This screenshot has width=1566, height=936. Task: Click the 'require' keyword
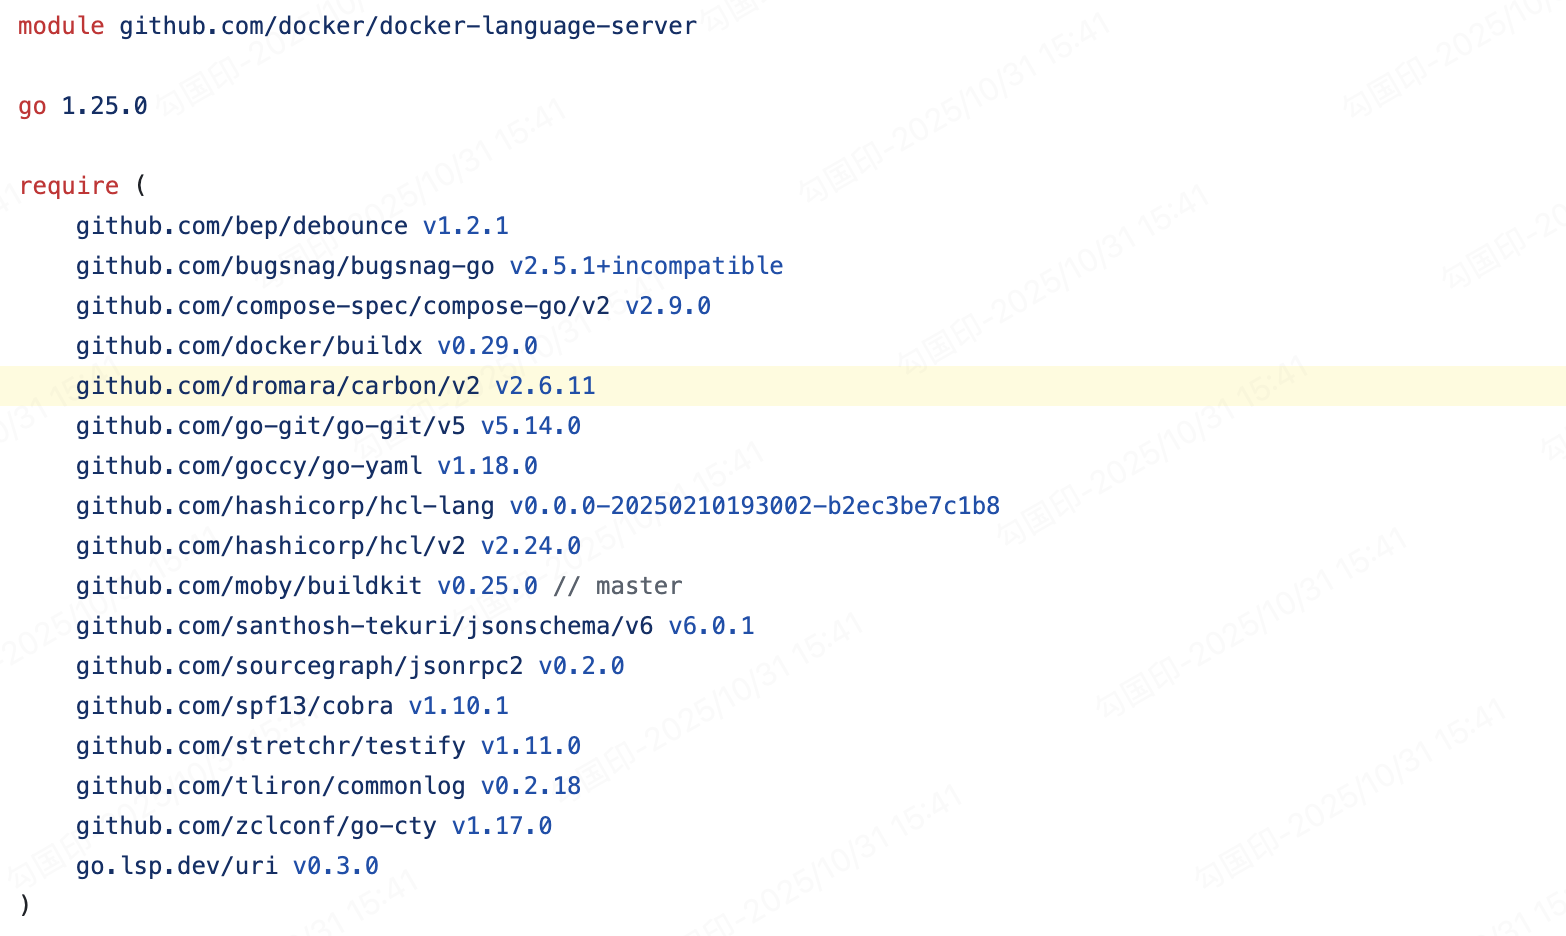[68, 186]
